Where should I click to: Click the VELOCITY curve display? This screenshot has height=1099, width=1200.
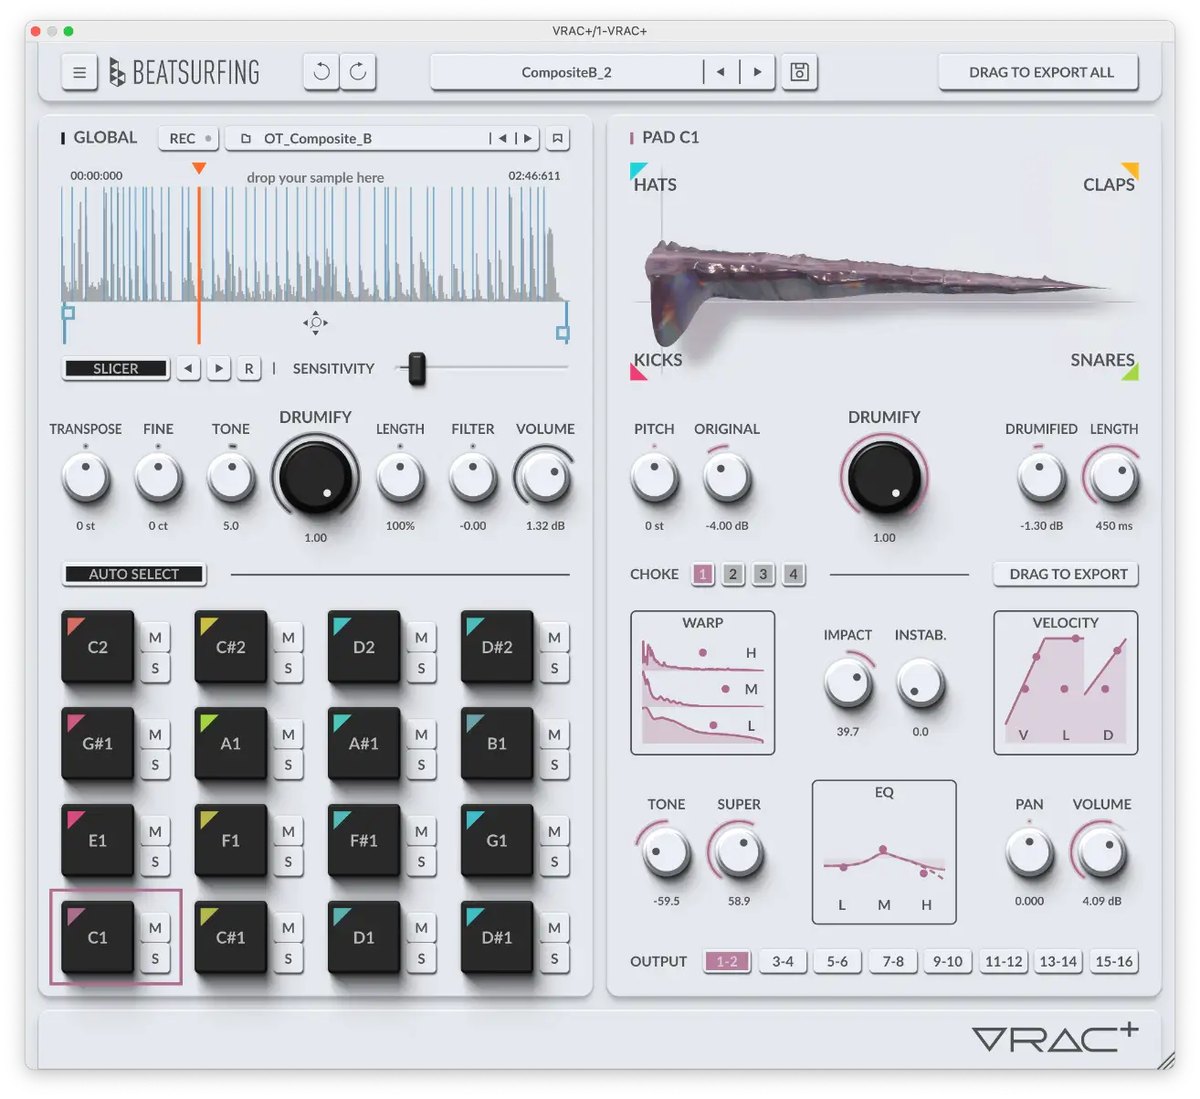[1066, 683]
